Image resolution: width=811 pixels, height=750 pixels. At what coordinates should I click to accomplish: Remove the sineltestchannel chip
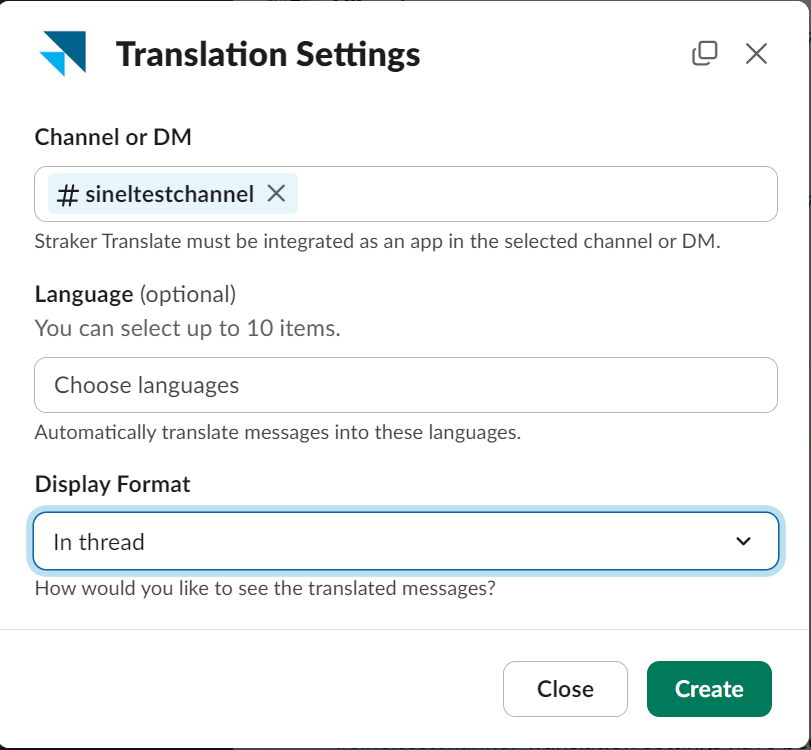(276, 193)
